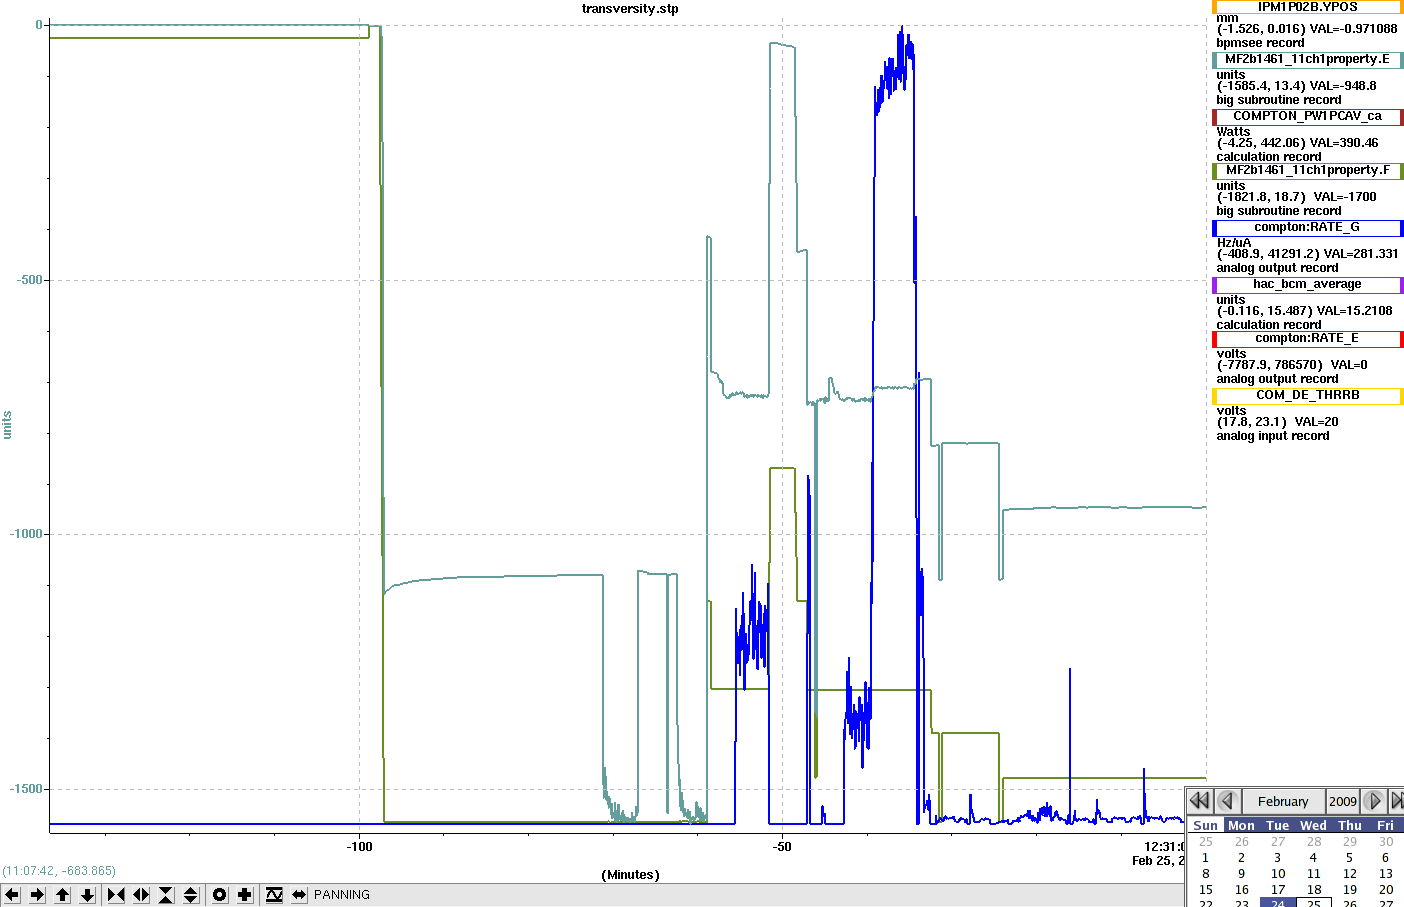
Task: Pan the graph upward with the up arrow
Action: (x=62, y=895)
